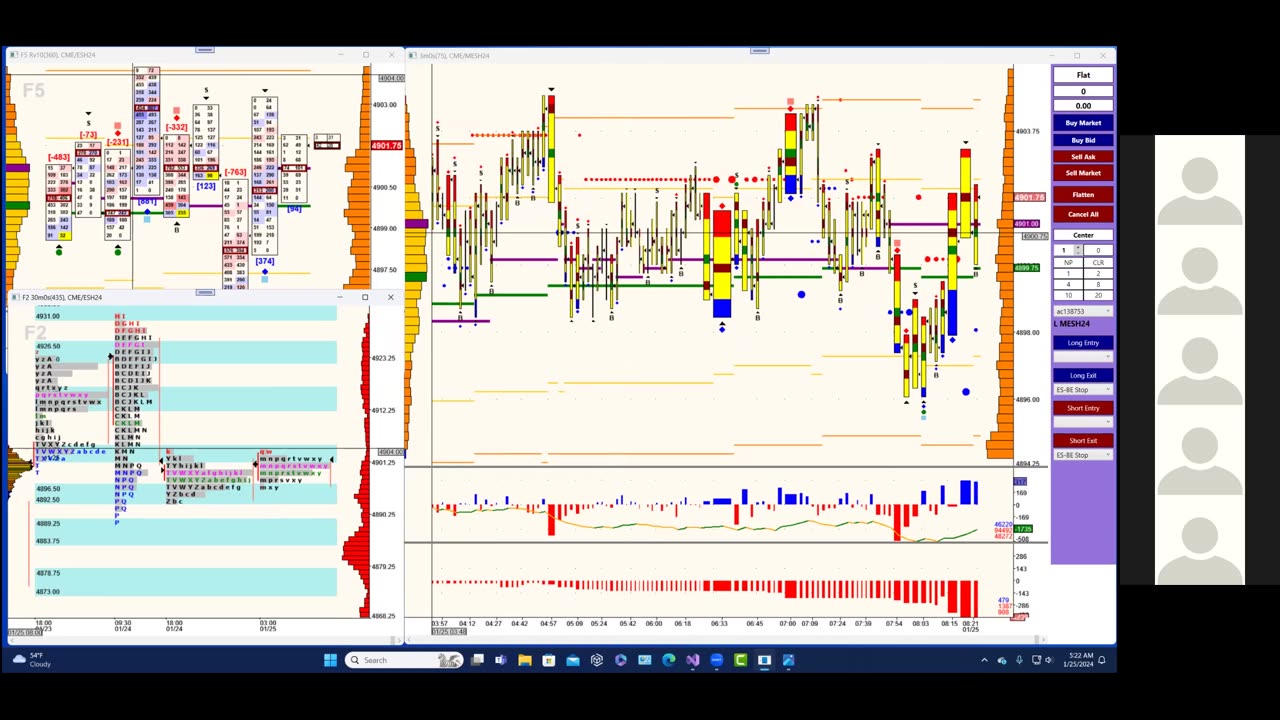1280x720 pixels.
Task: Click the 07:54 time label on main chart
Action: click(x=893, y=623)
